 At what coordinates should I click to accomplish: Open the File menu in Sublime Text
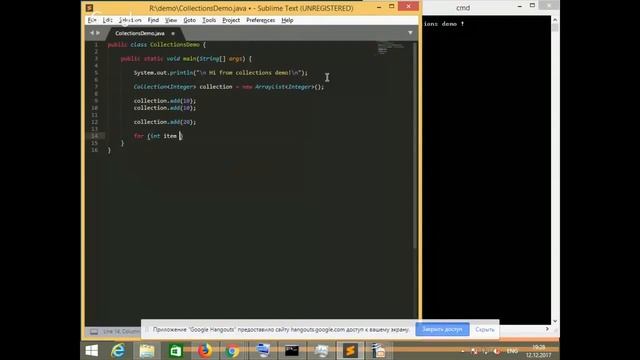tap(92, 20)
